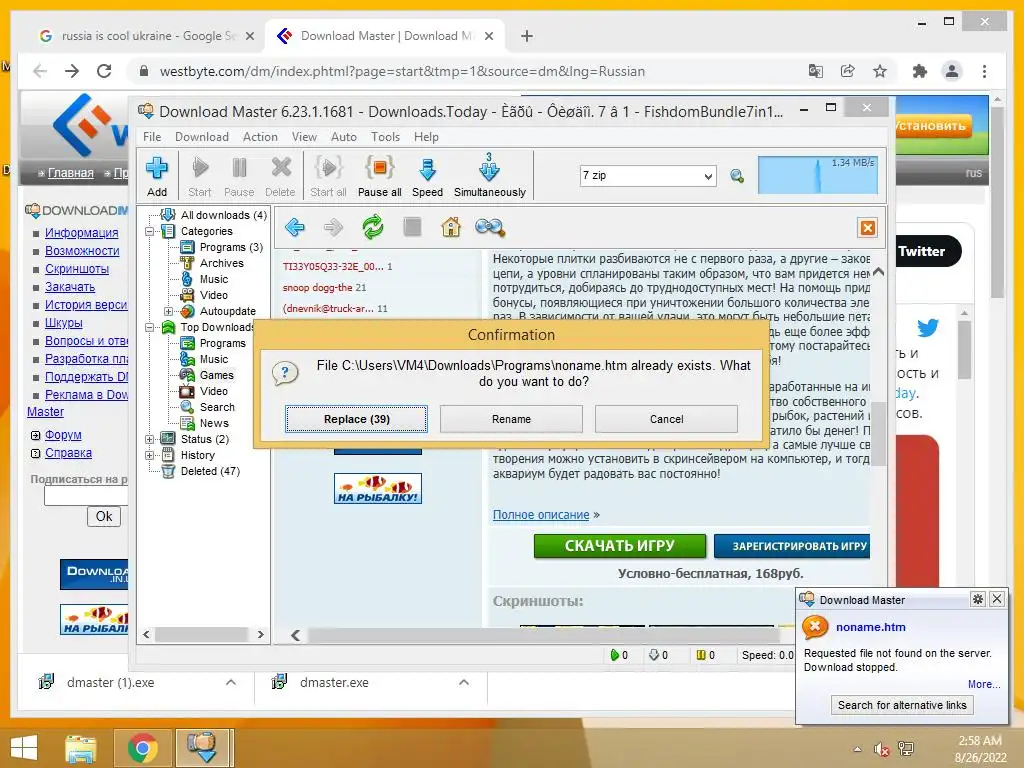The image size is (1024, 768).
Task: Open the Download menu
Action: [202, 136]
